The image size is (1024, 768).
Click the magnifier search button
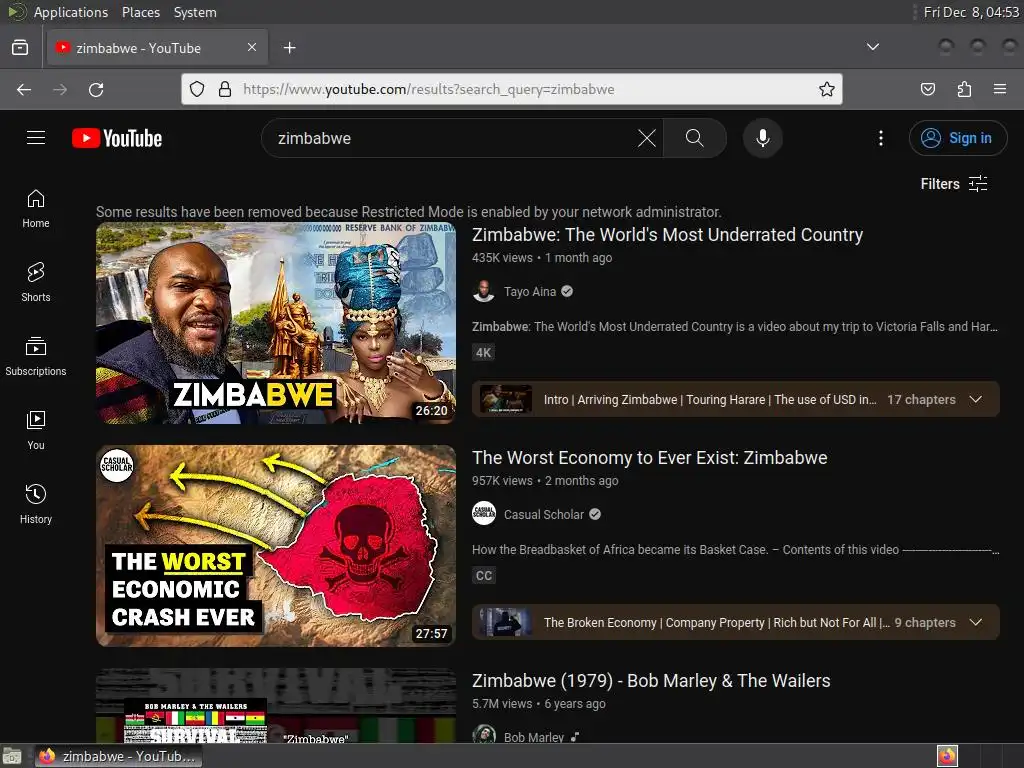pyautogui.click(x=694, y=138)
